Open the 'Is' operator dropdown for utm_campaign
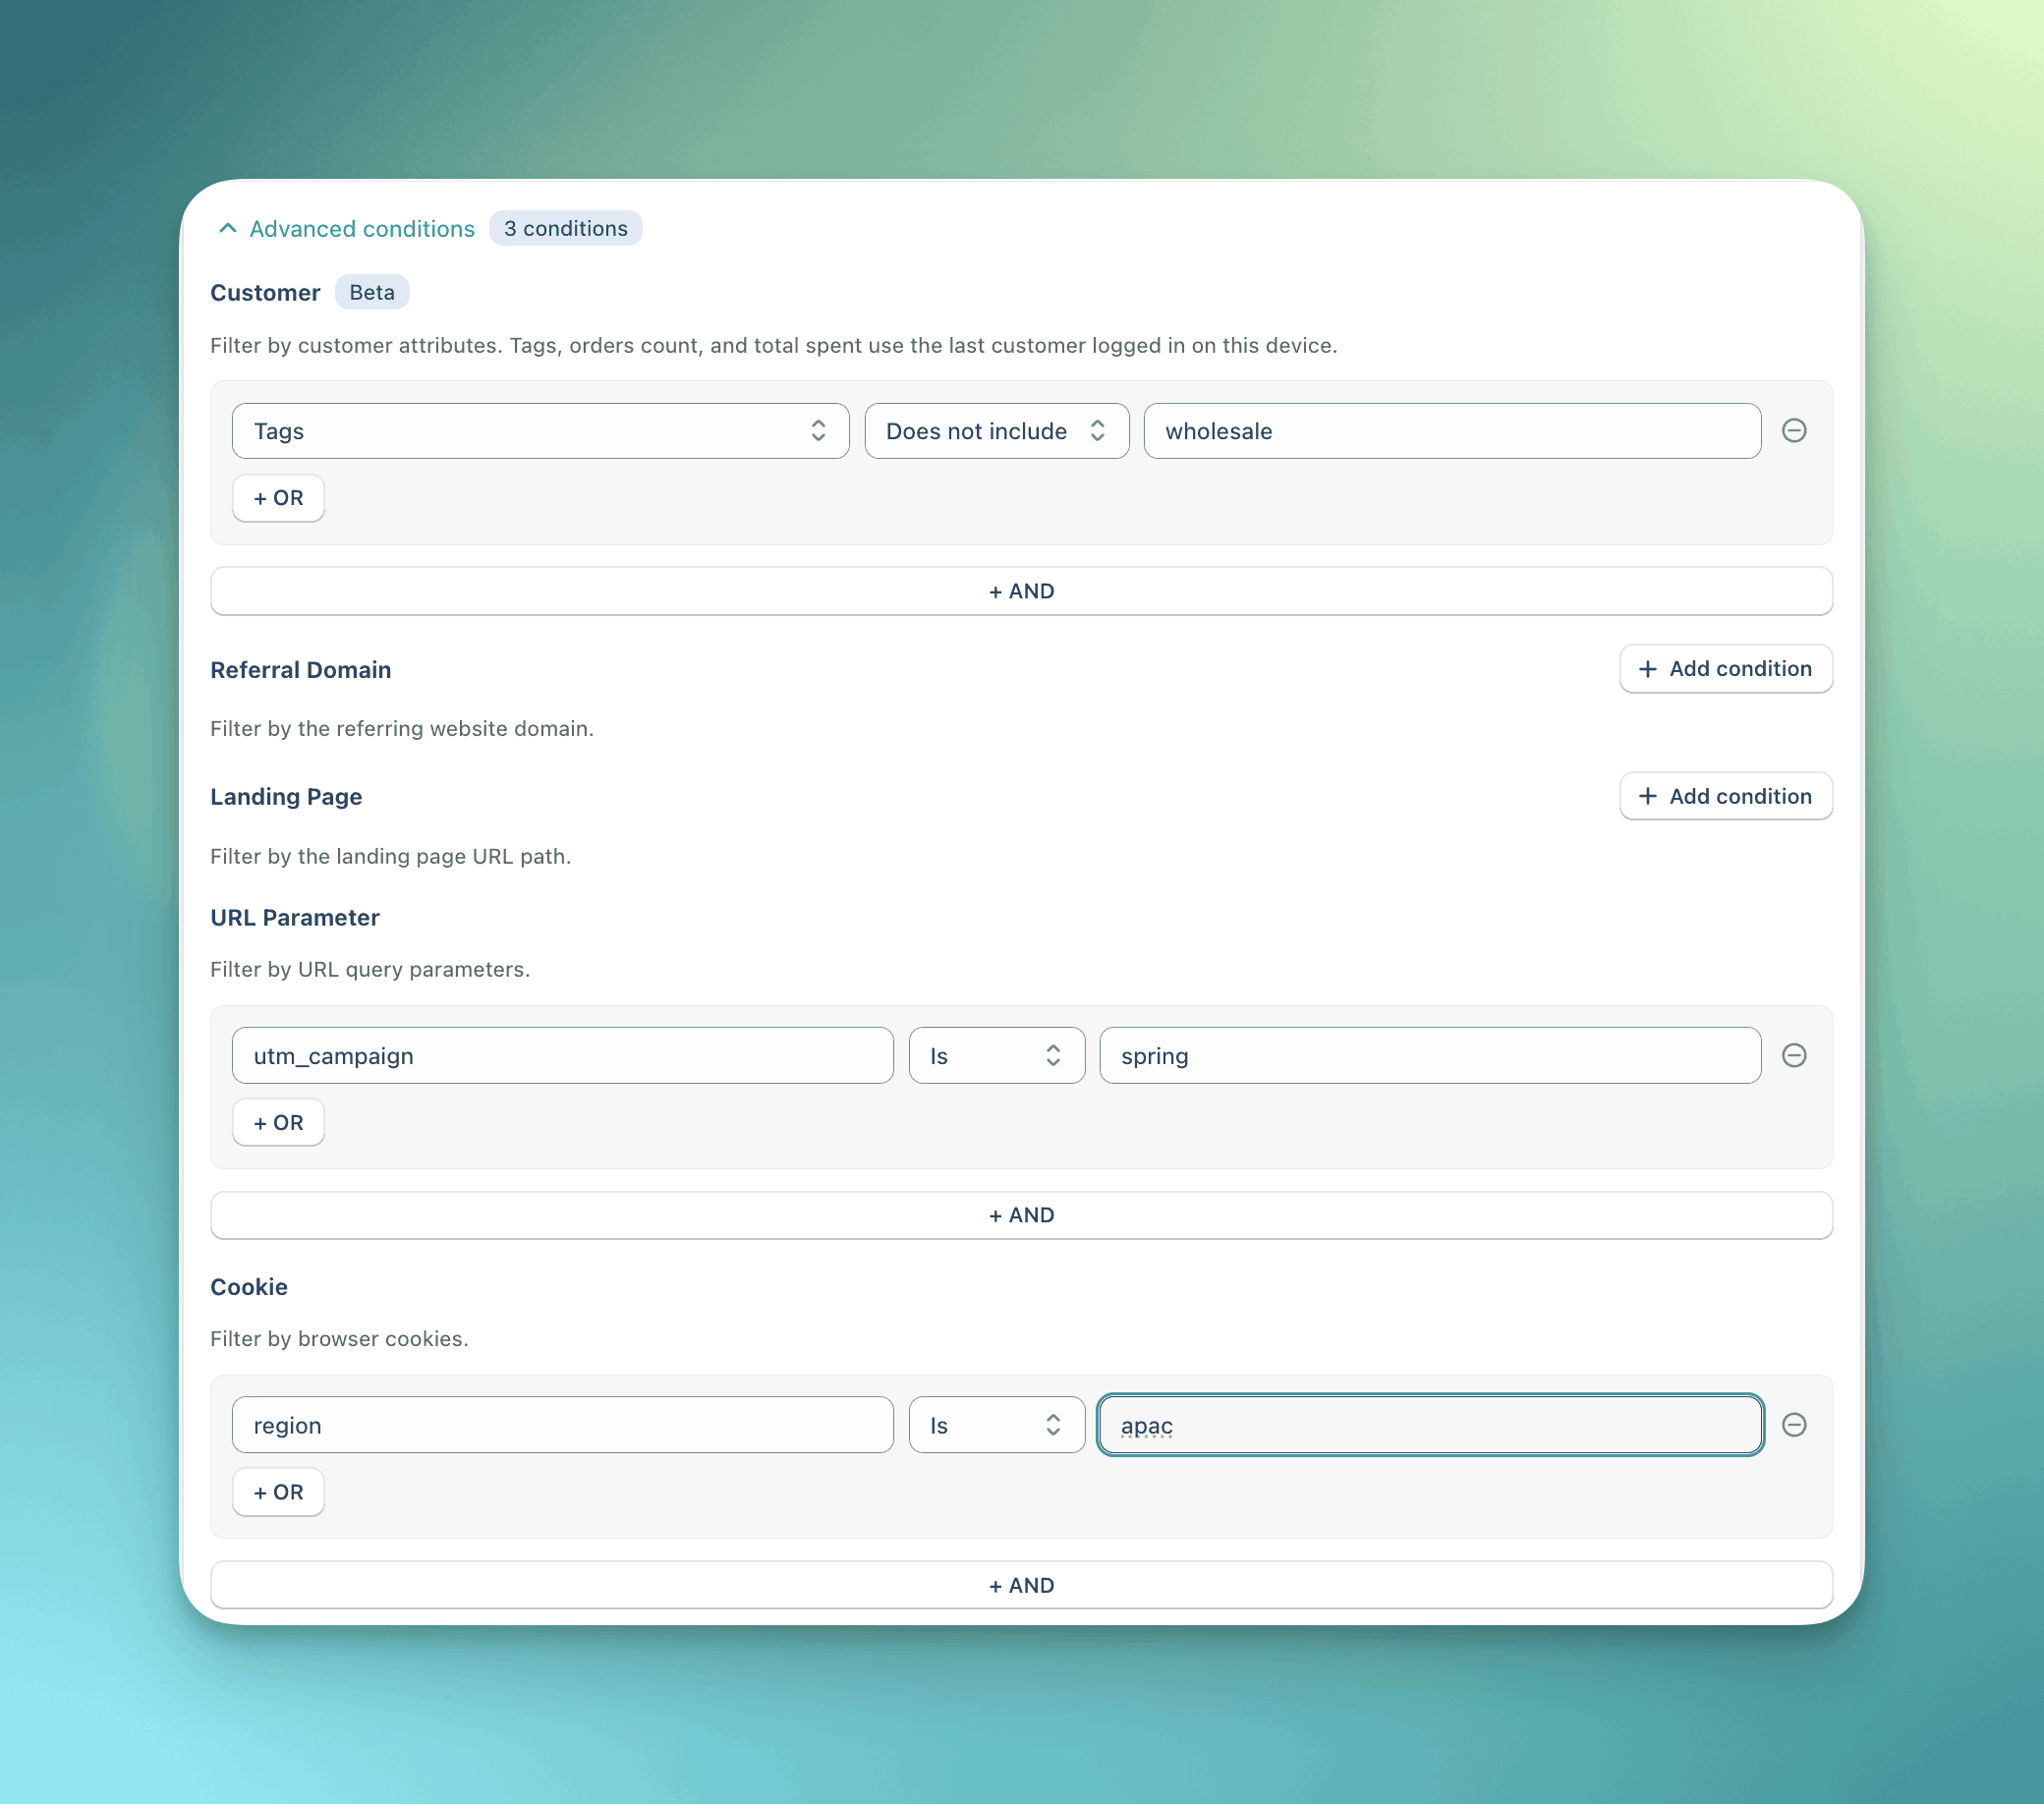 (x=996, y=1055)
